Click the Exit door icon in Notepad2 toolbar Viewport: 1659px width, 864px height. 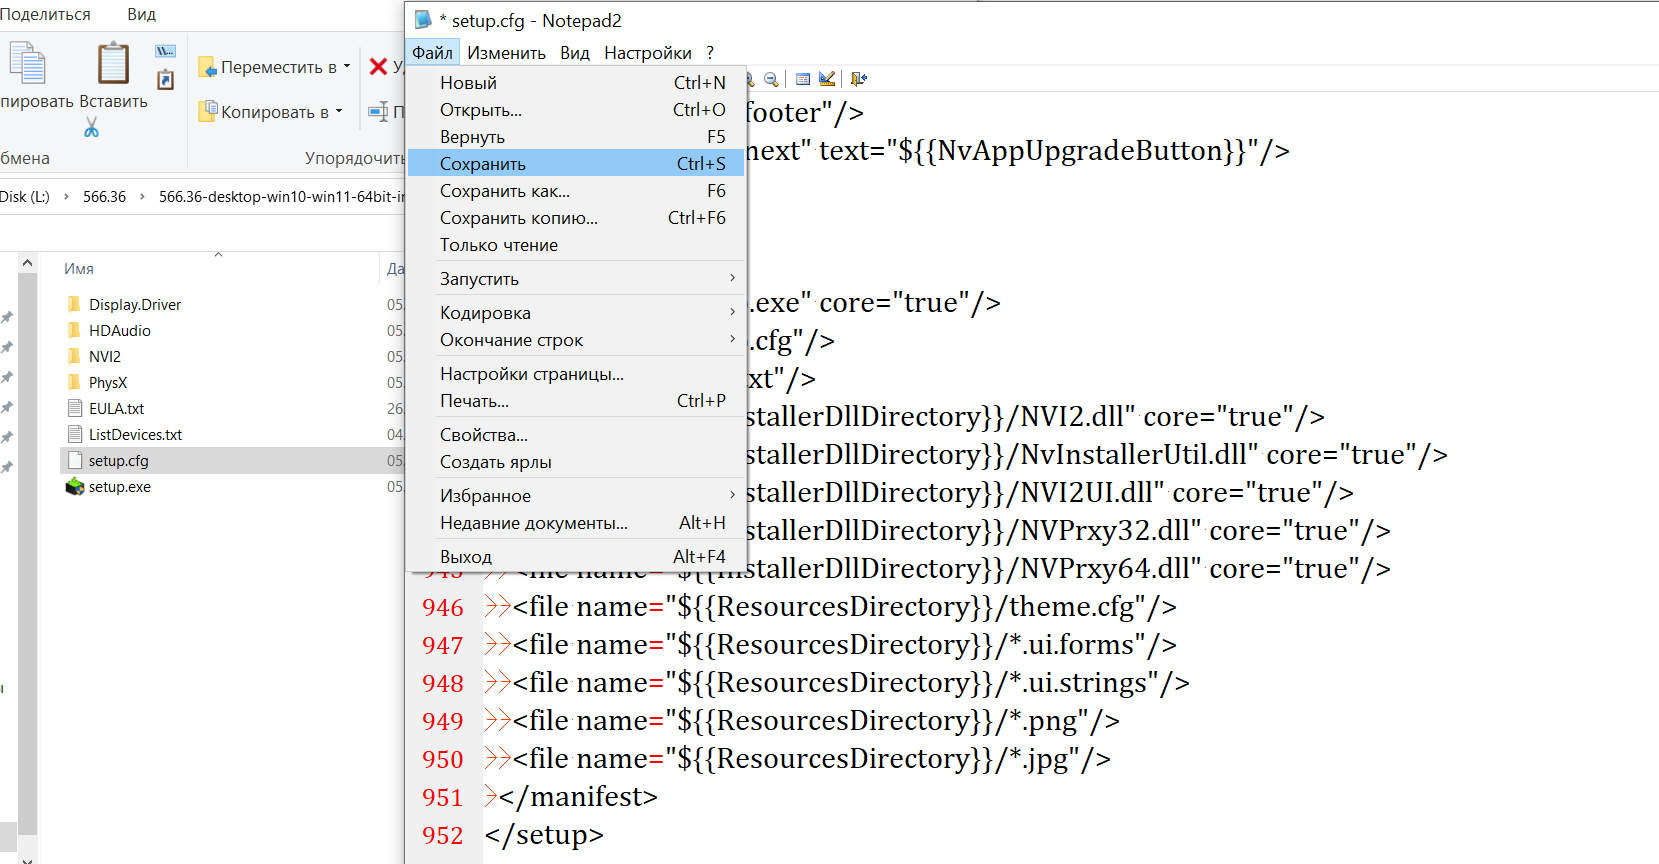[859, 79]
